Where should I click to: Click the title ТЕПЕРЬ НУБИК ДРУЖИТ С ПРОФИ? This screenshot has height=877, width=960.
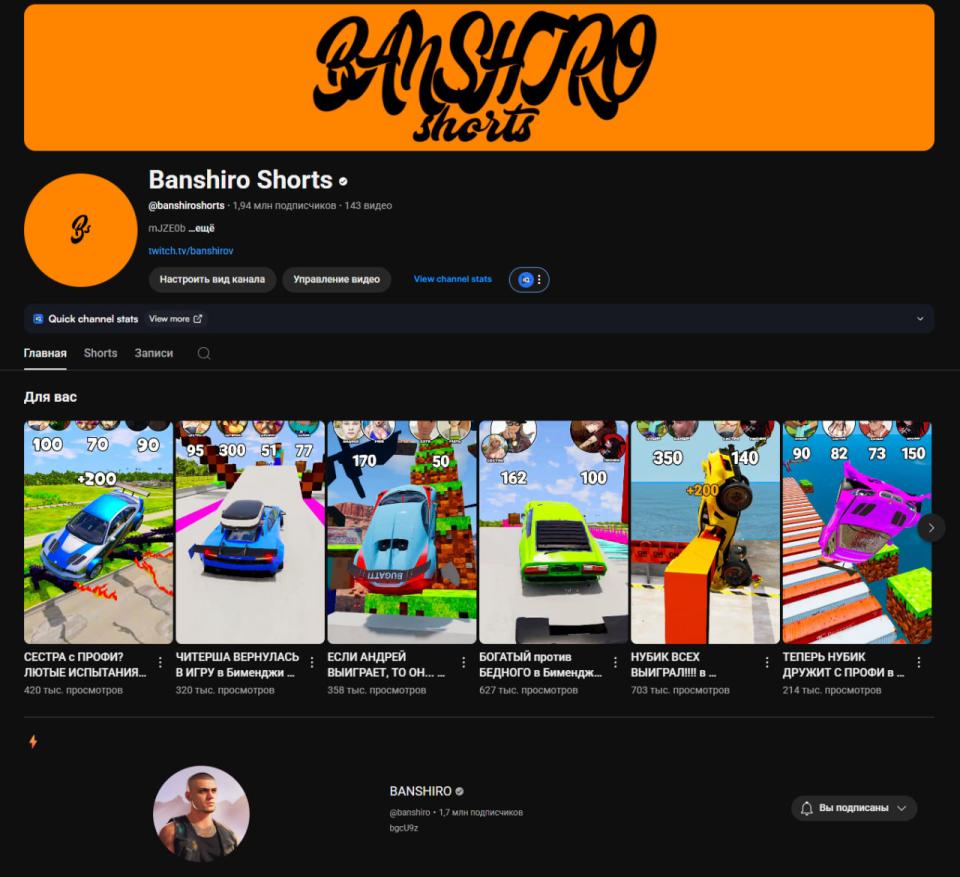844,664
